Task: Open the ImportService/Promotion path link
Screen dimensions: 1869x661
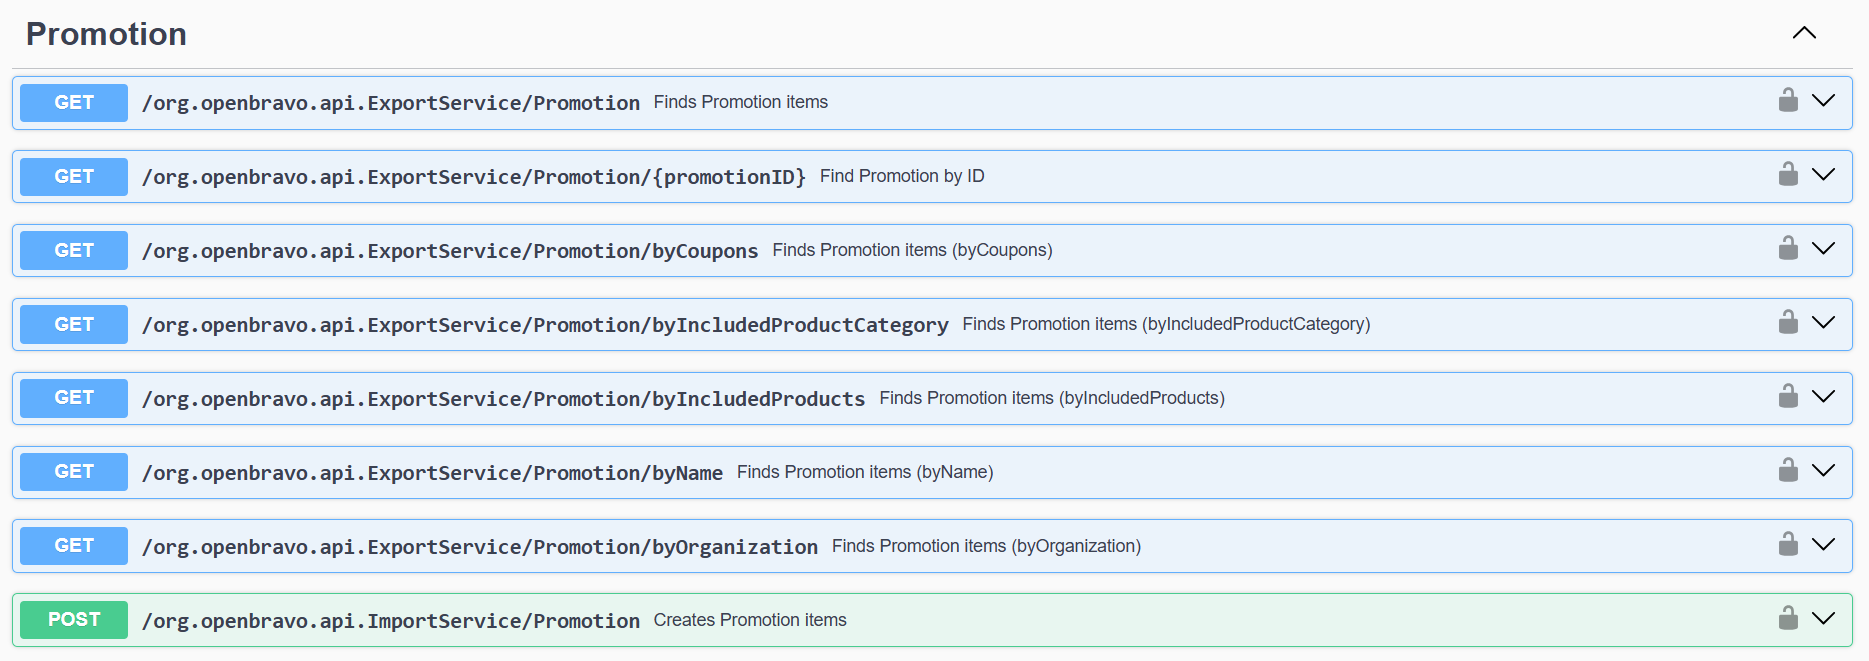Action: click(391, 621)
